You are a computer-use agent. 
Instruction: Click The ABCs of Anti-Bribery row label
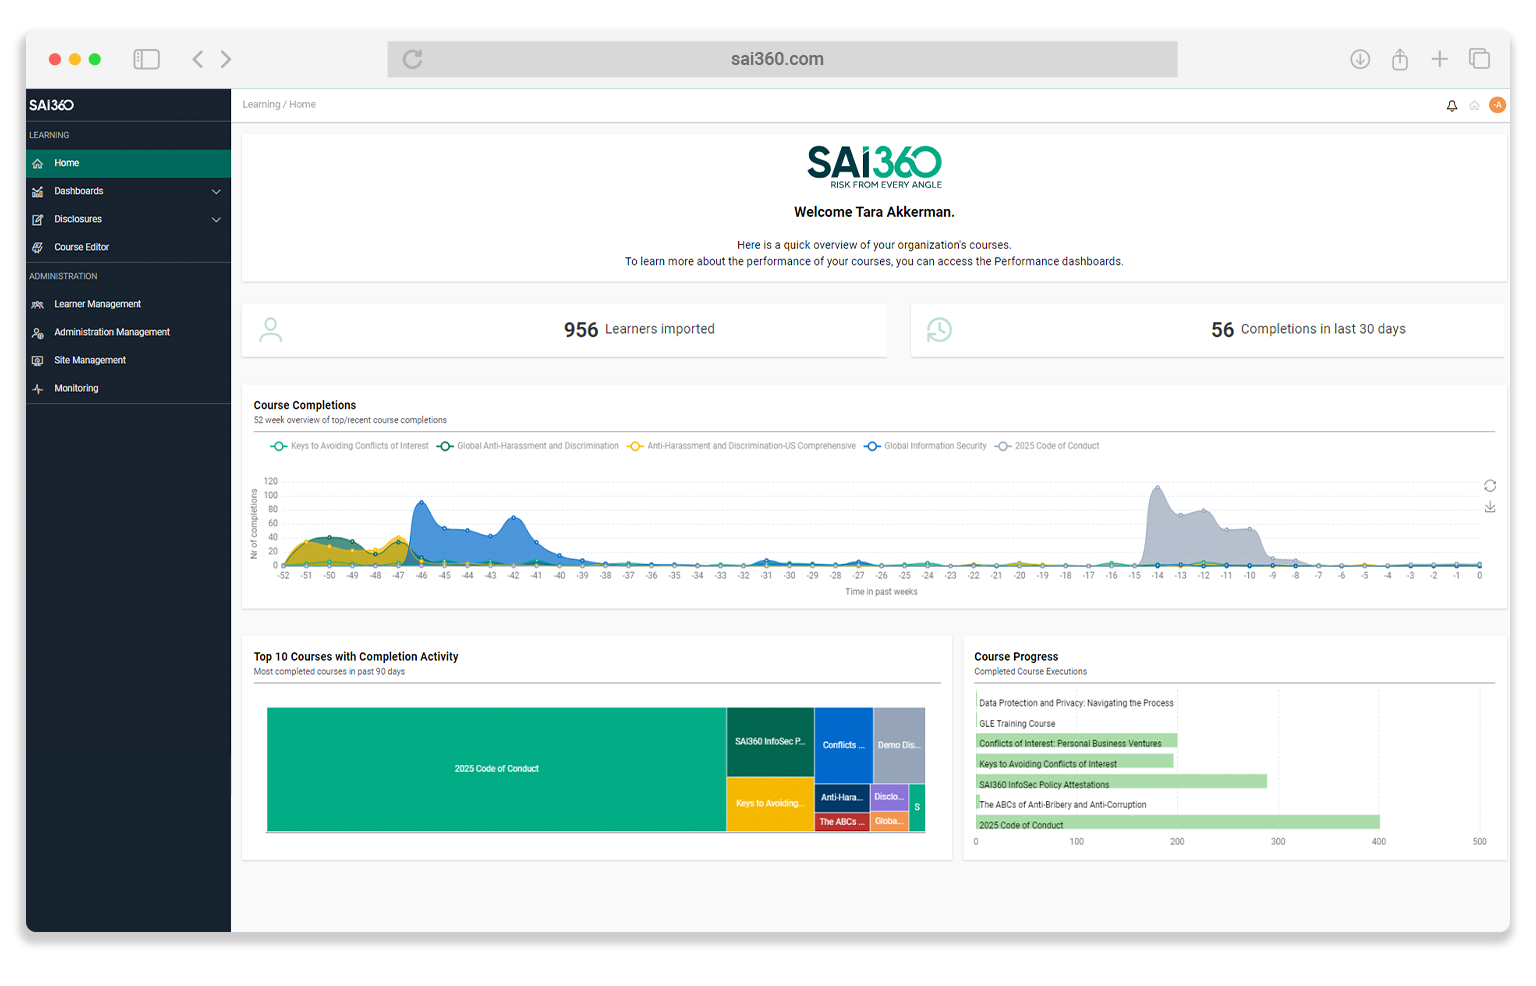click(1063, 805)
